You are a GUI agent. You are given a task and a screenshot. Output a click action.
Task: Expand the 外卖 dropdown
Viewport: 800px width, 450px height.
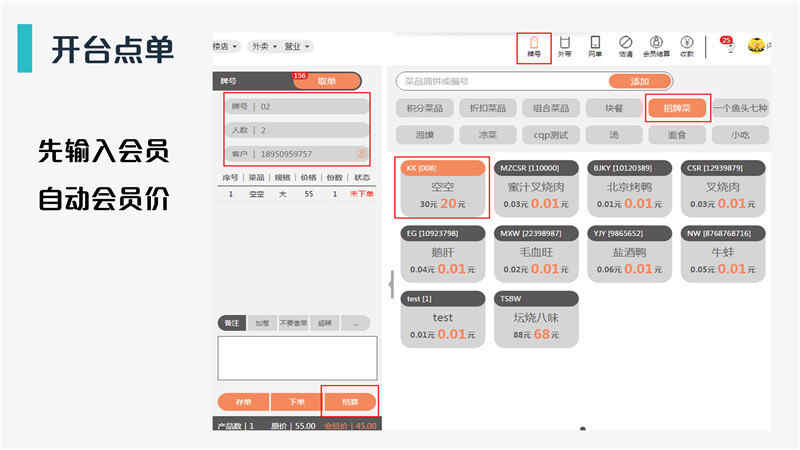coord(264,46)
